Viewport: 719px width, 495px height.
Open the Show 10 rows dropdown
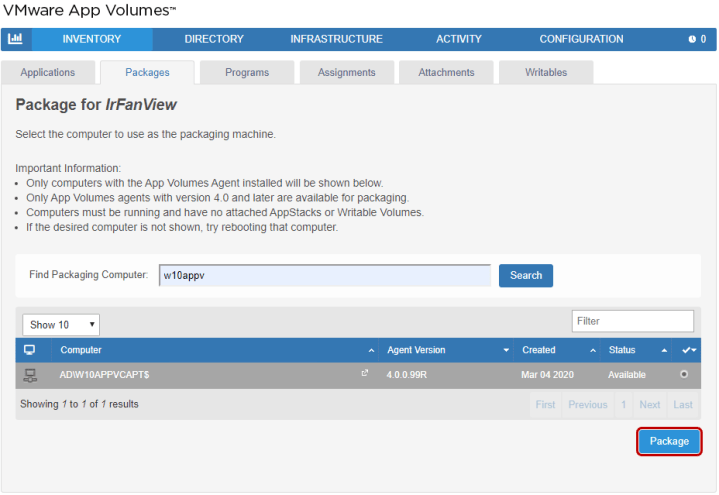(61, 325)
